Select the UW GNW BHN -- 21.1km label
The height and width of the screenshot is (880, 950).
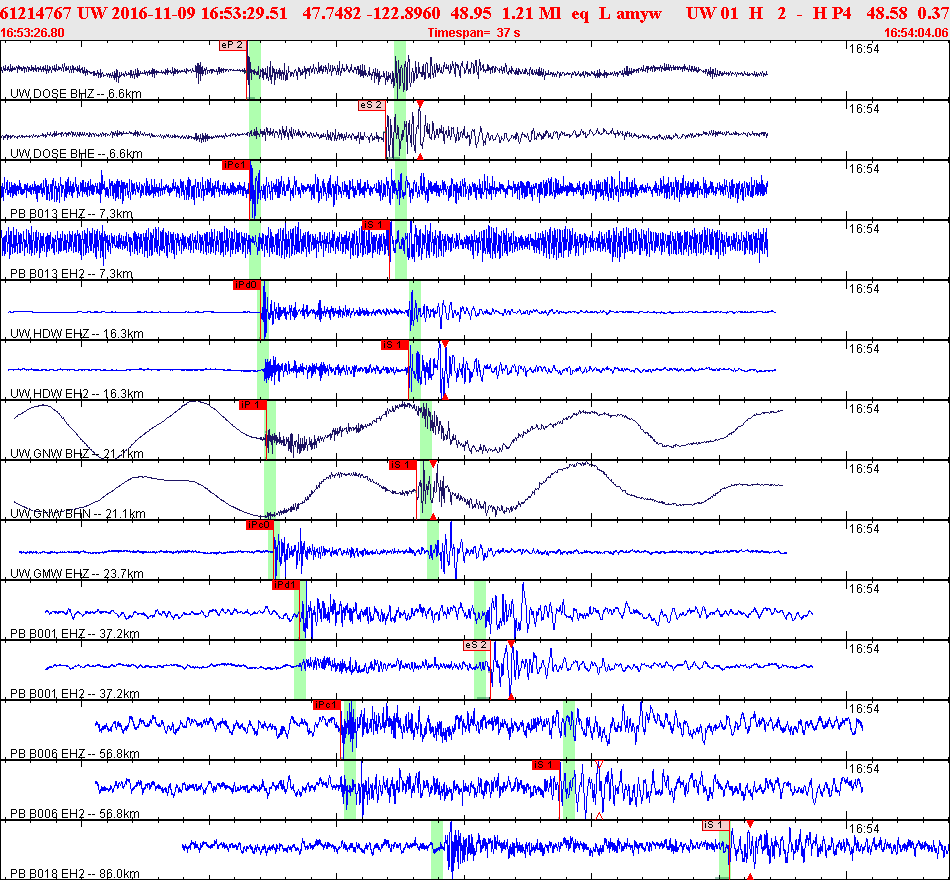[x=78, y=513]
